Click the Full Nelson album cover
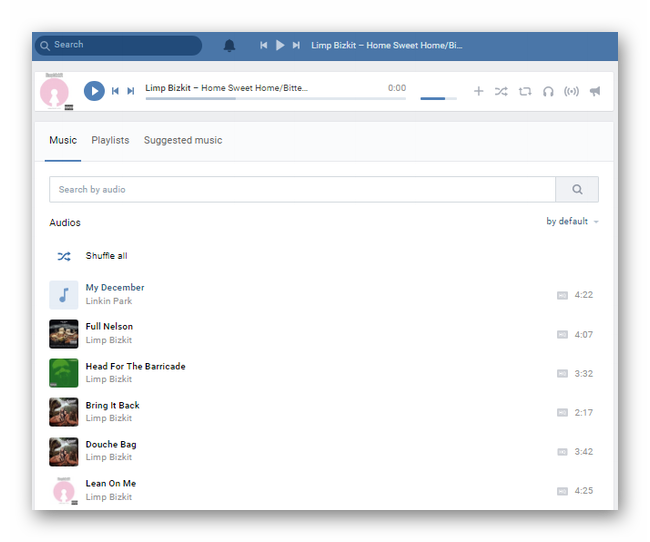Viewport: 650px width, 542px height. (x=63, y=334)
